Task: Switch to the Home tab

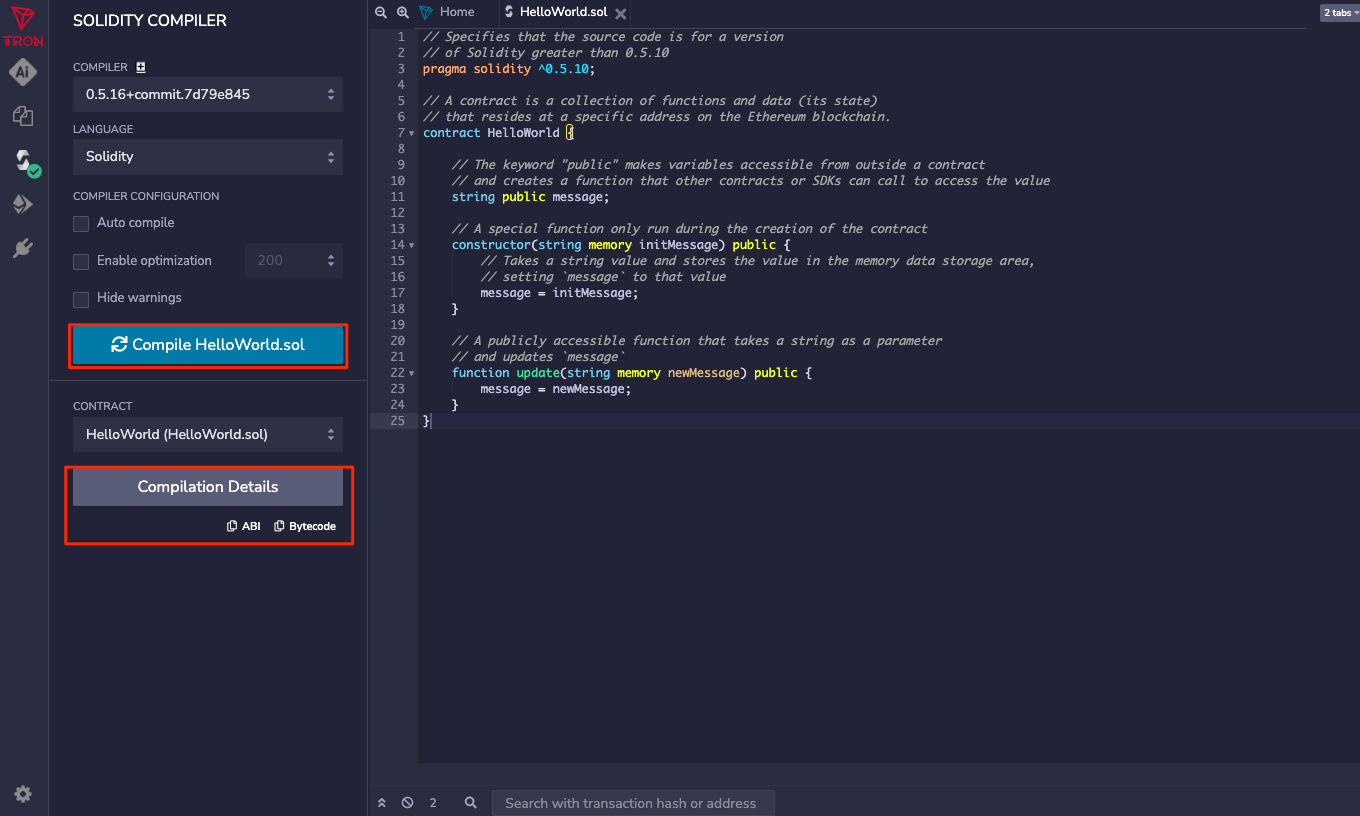Action: pos(456,12)
